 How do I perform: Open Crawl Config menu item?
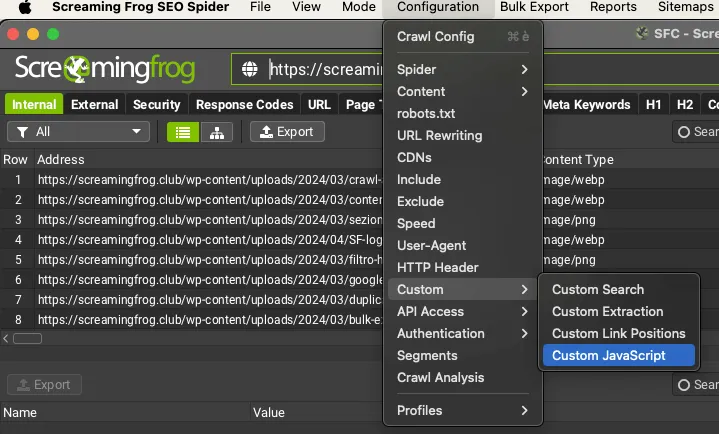pyautogui.click(x=436, y=37)
